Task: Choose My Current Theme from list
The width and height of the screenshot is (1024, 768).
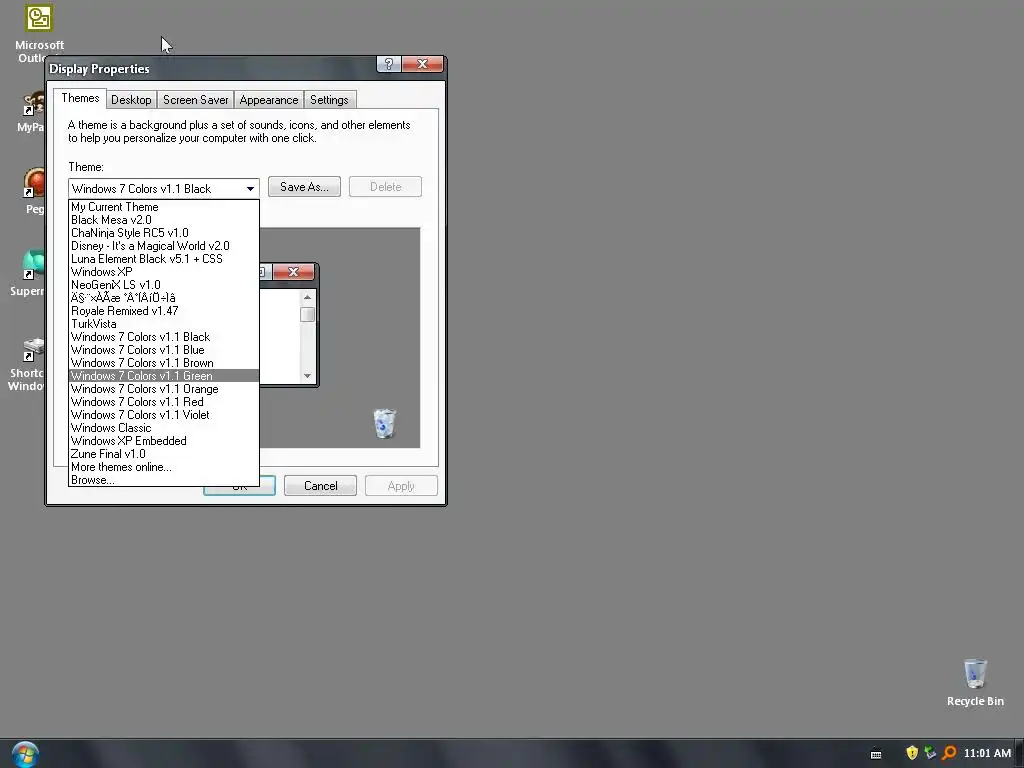Action: 164,207
